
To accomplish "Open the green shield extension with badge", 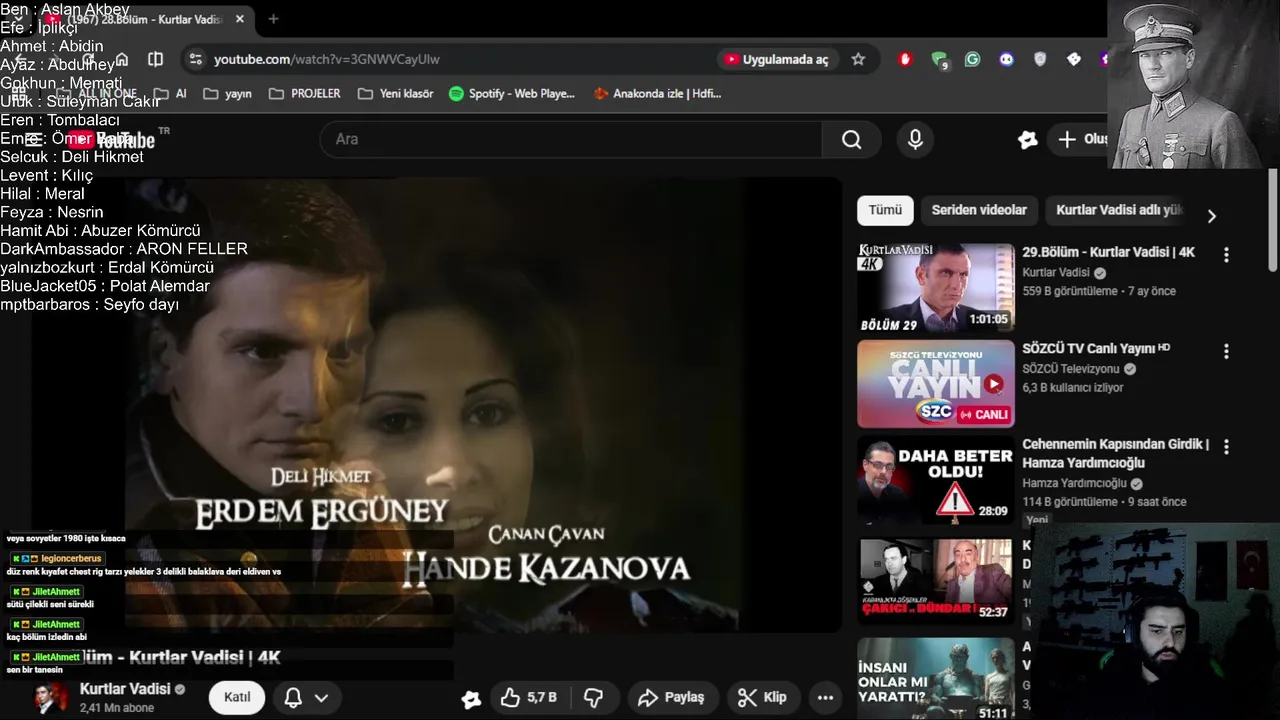I will 939,60.
